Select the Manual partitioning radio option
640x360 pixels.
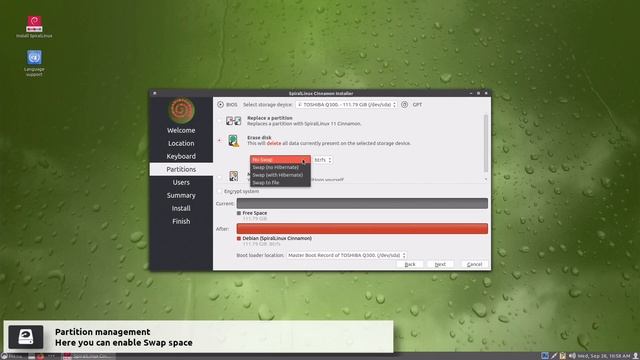(x=220, y=177)
